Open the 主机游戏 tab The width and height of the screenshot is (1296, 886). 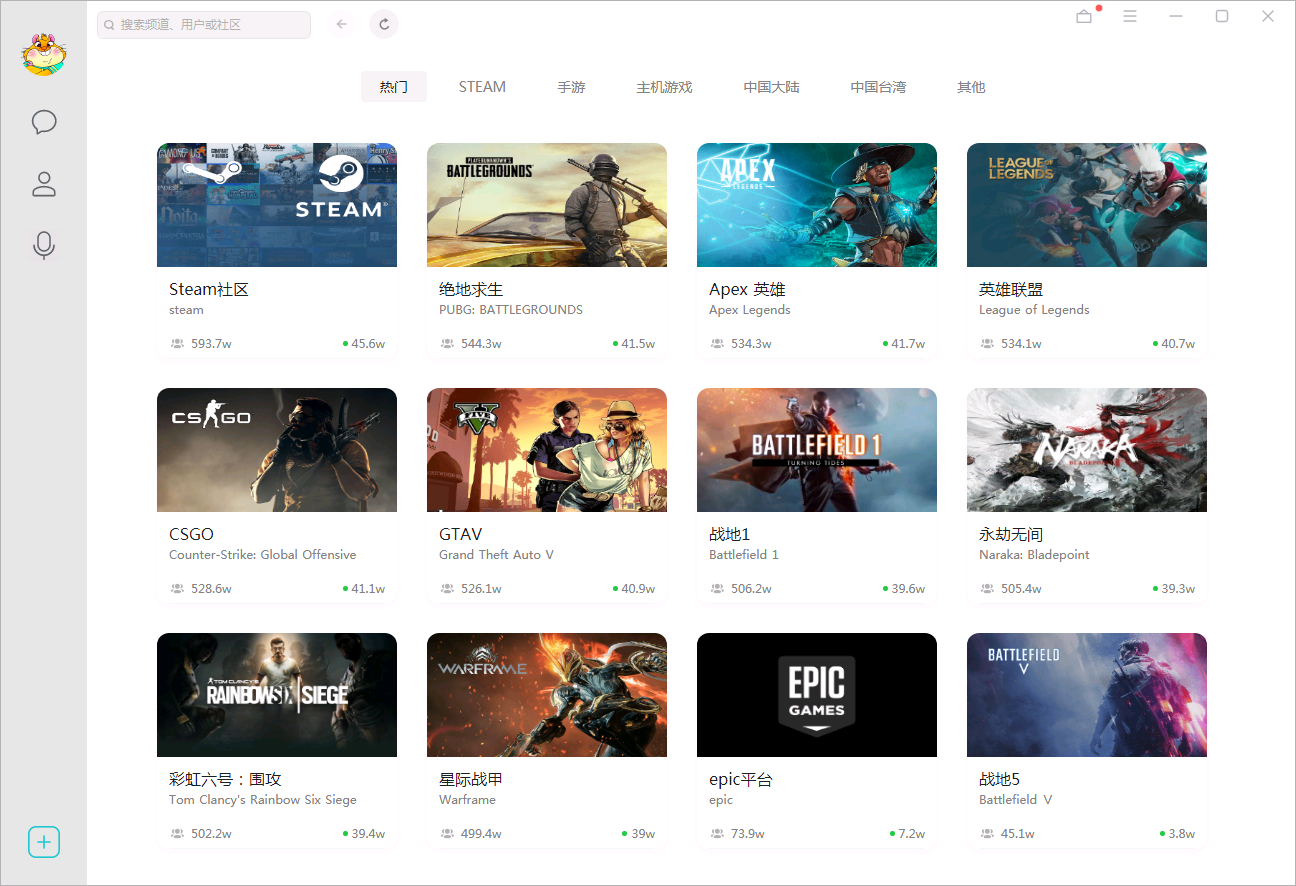(x=664, y=87)
